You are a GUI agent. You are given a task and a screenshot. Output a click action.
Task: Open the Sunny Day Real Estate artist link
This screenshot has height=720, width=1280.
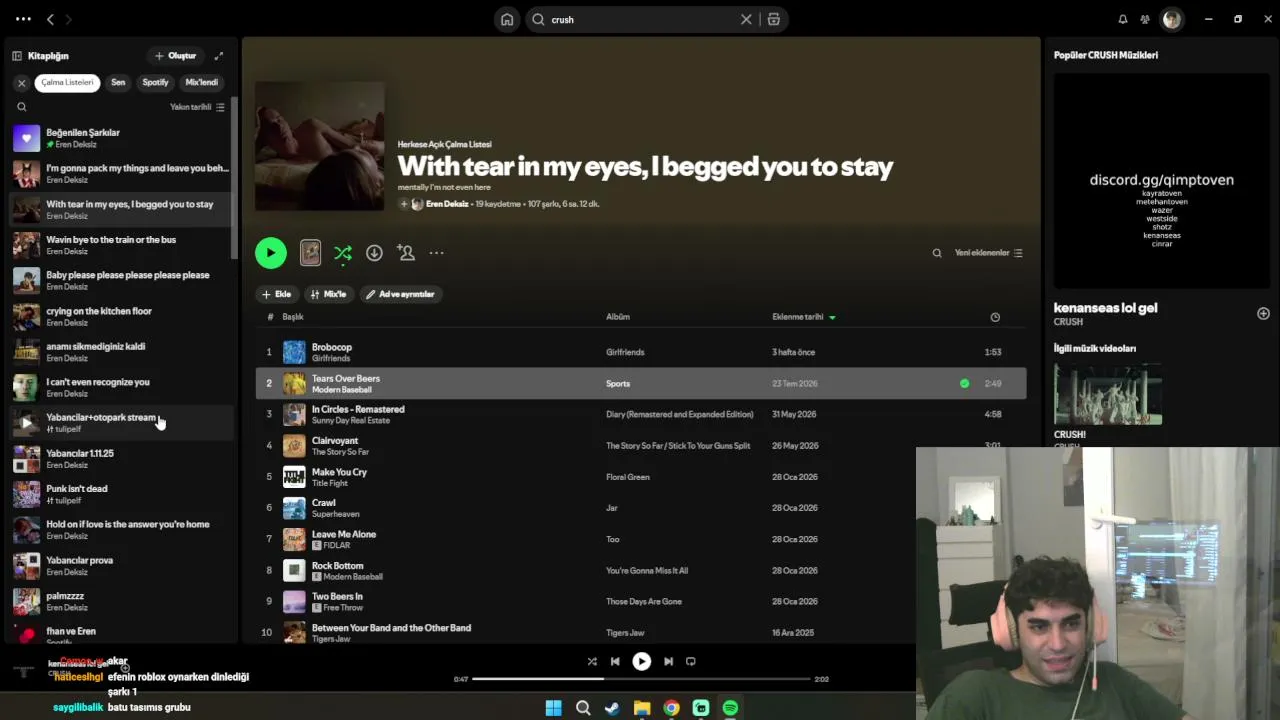351,420
